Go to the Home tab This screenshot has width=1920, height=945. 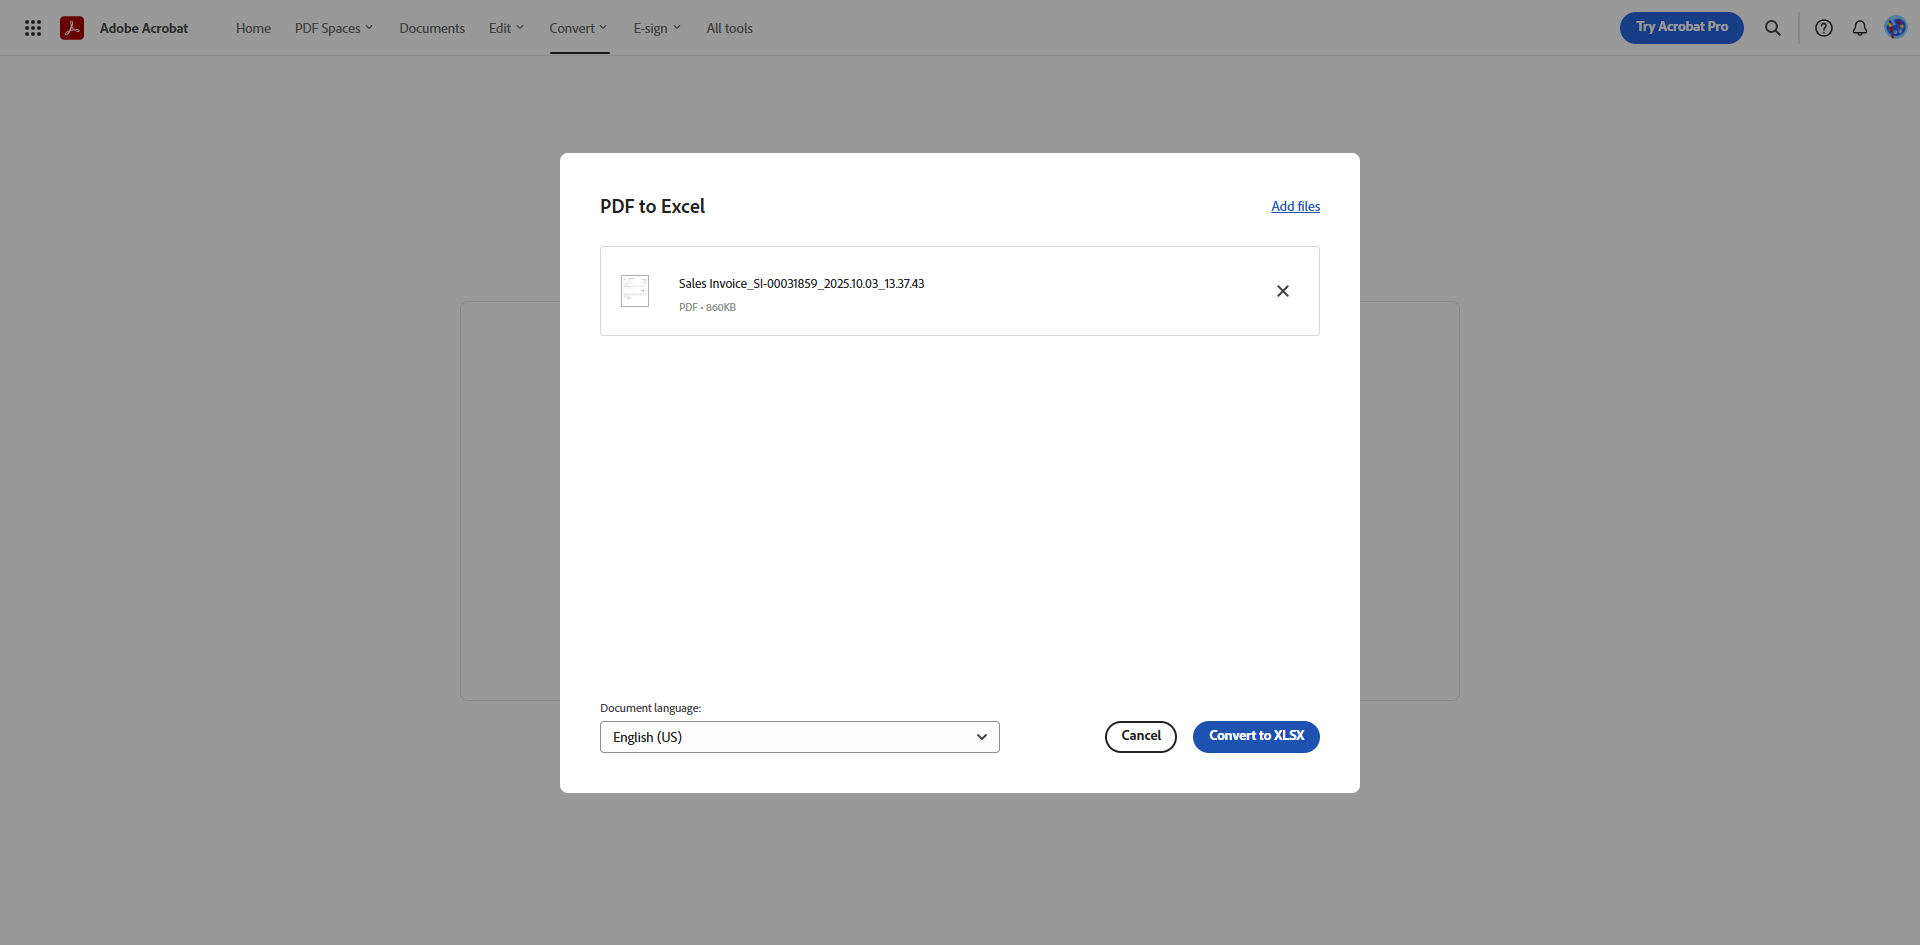[x=252, y=27]
